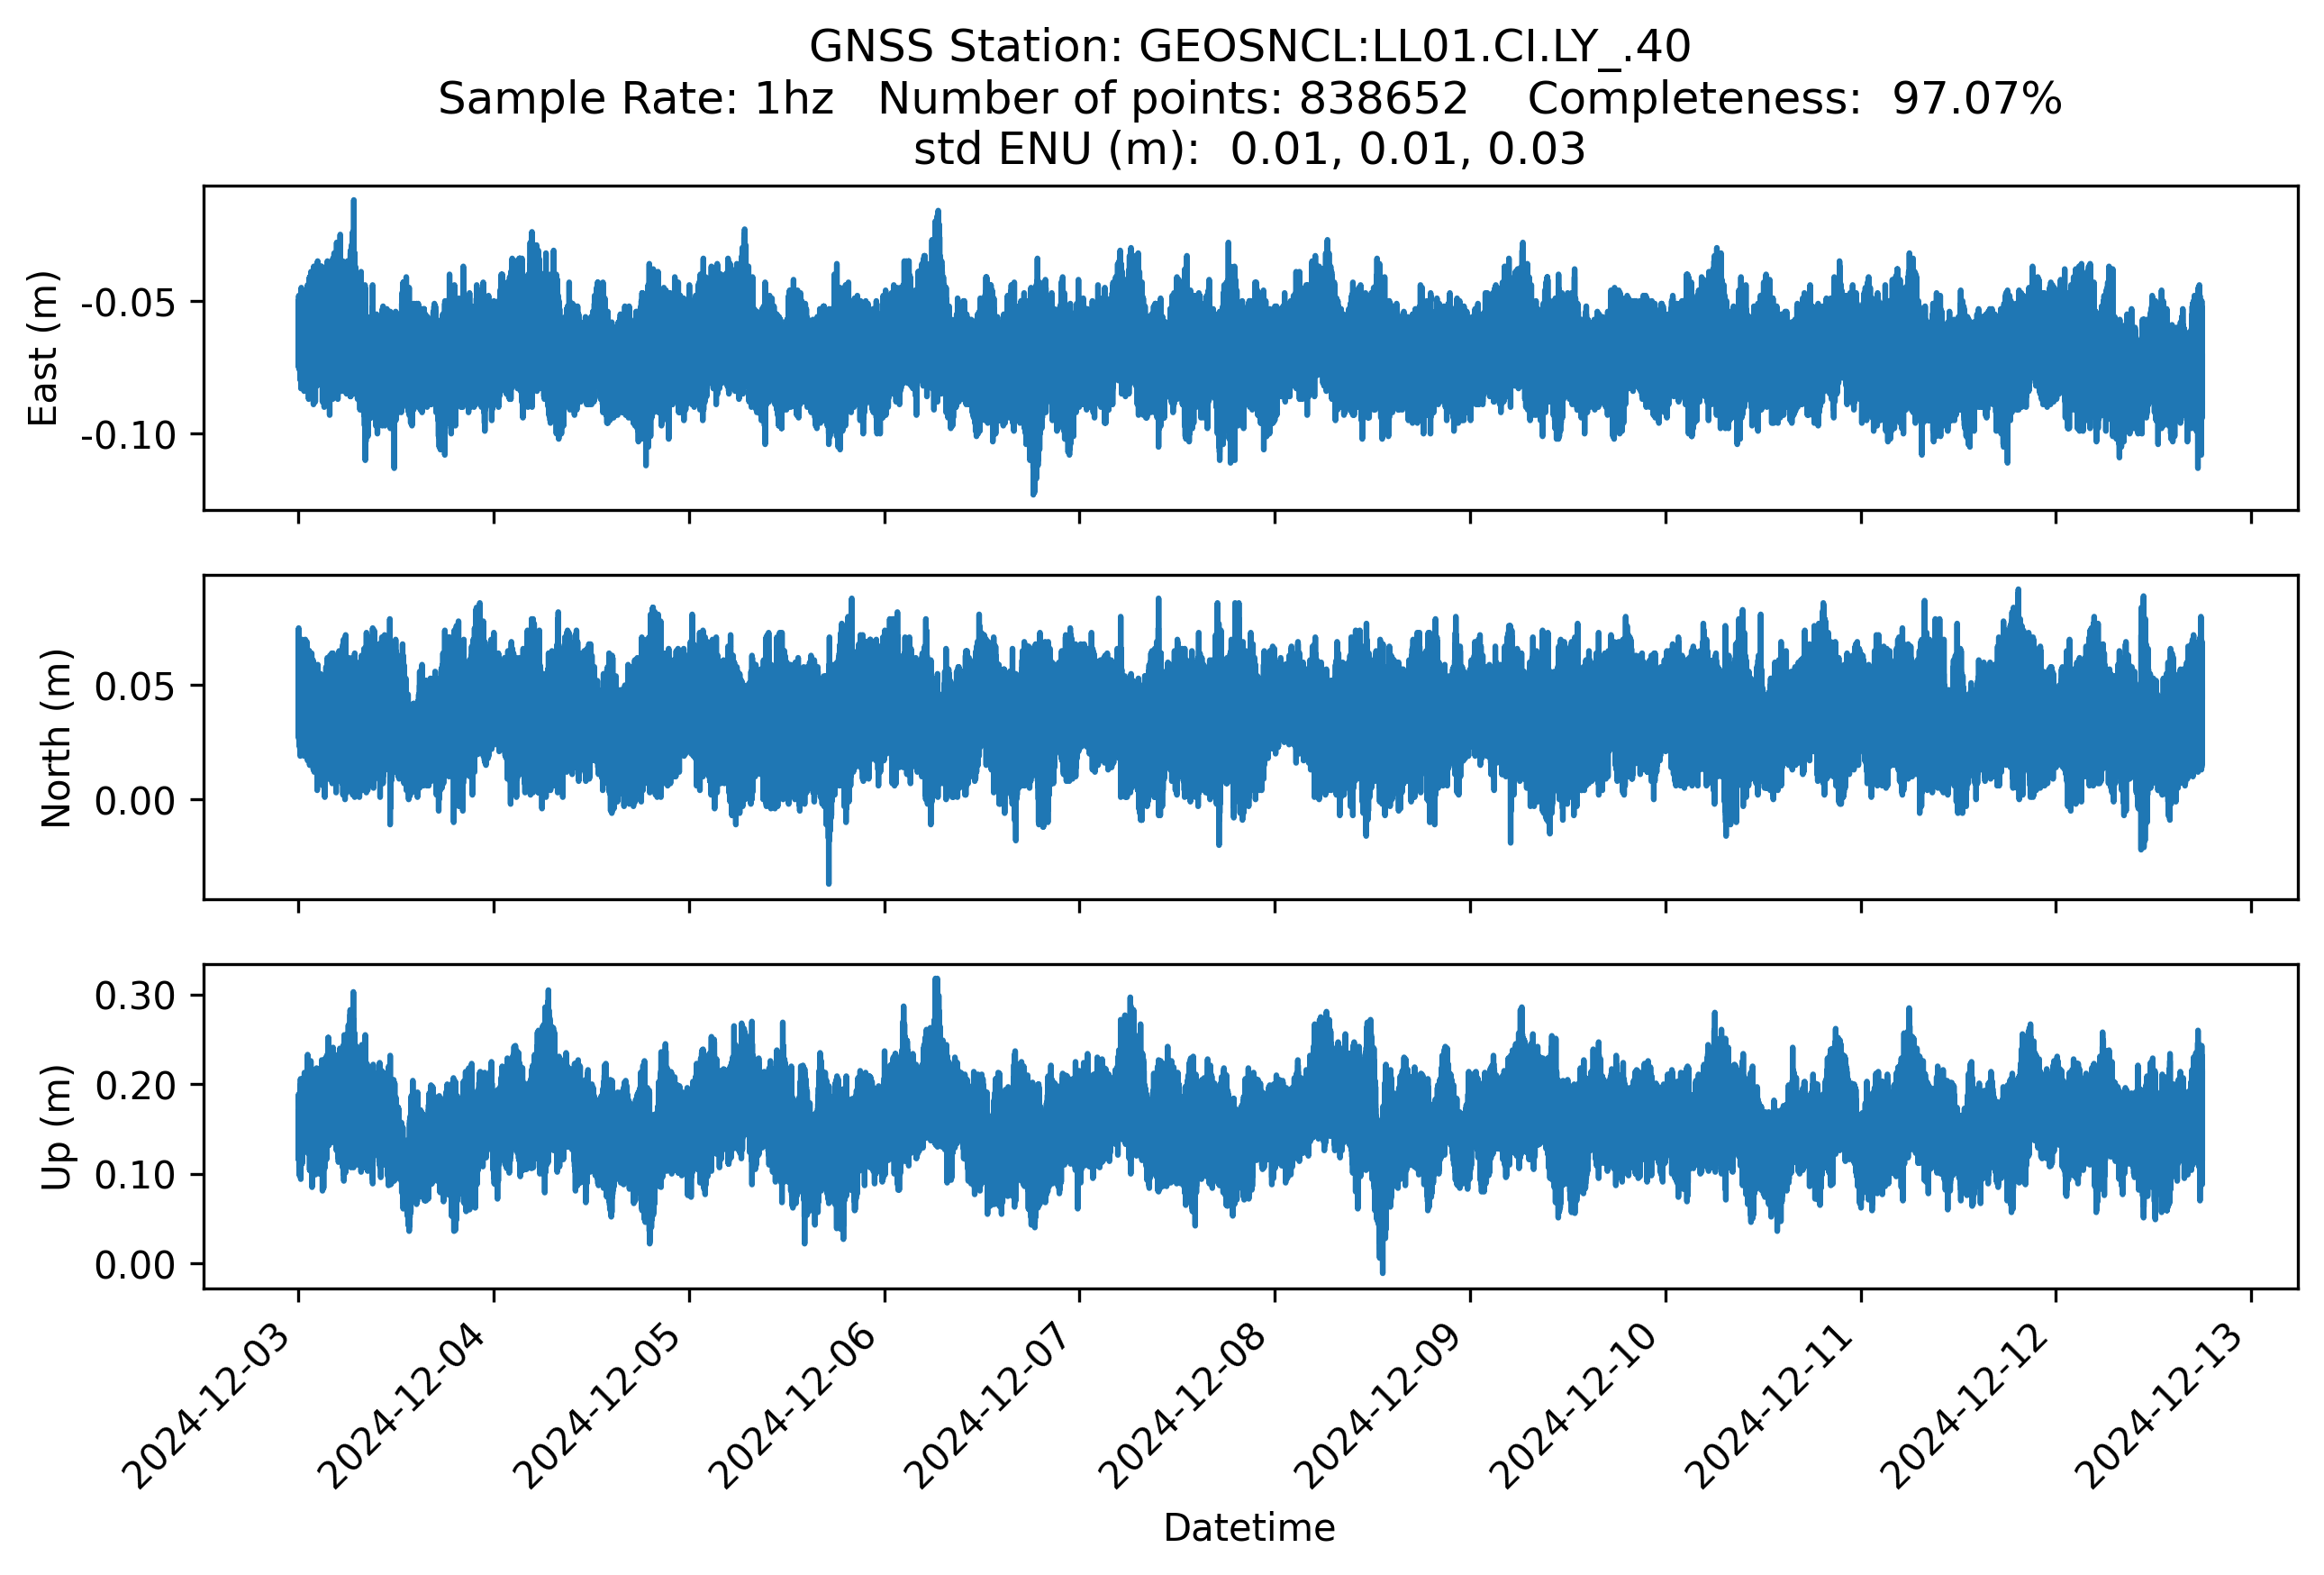Click the "East (m)" y-axis label
2324x1575 pixels.
[43, 348]
